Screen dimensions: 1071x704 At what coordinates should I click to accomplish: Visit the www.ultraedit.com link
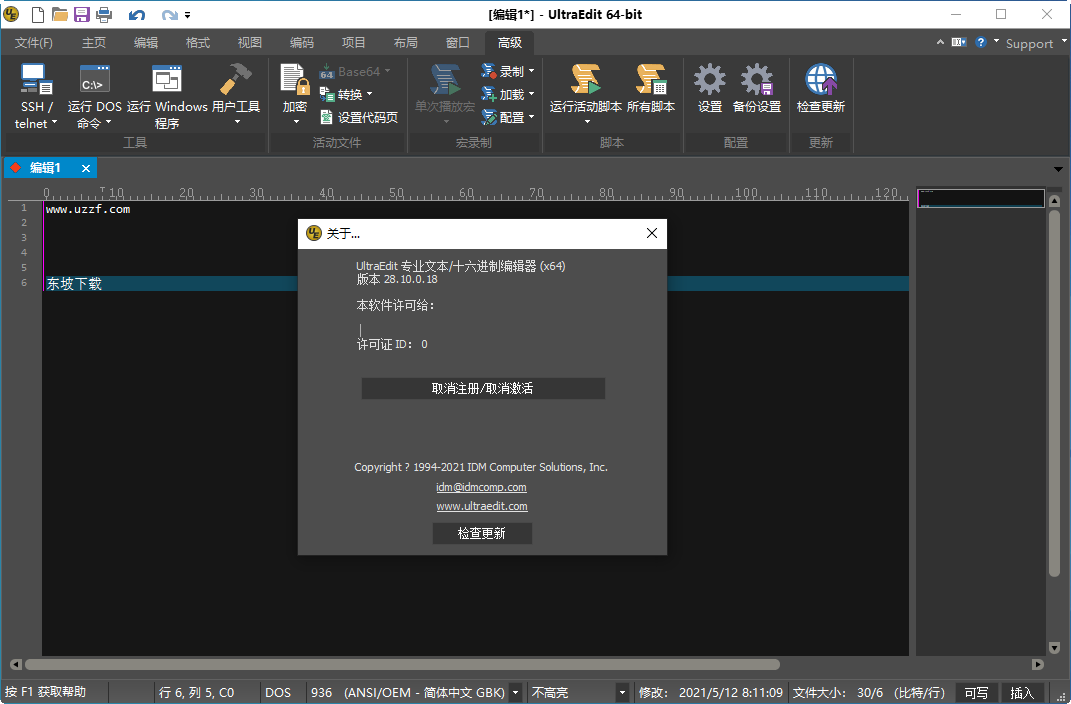(x=482, y=506)
